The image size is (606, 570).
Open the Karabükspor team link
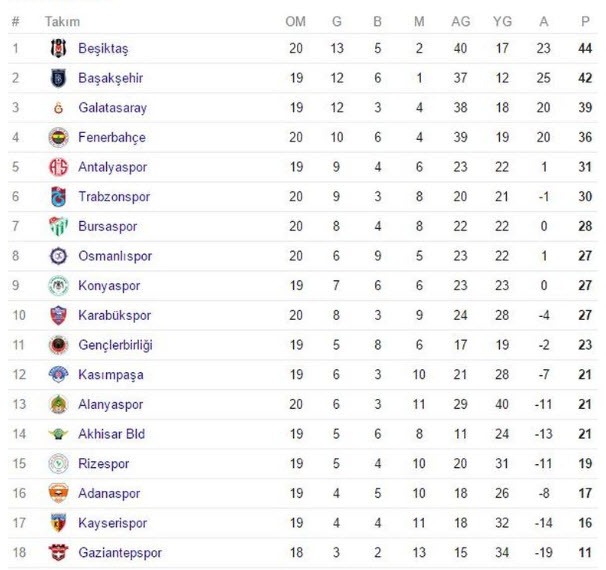pyautogui.click(x=114, y=315)
